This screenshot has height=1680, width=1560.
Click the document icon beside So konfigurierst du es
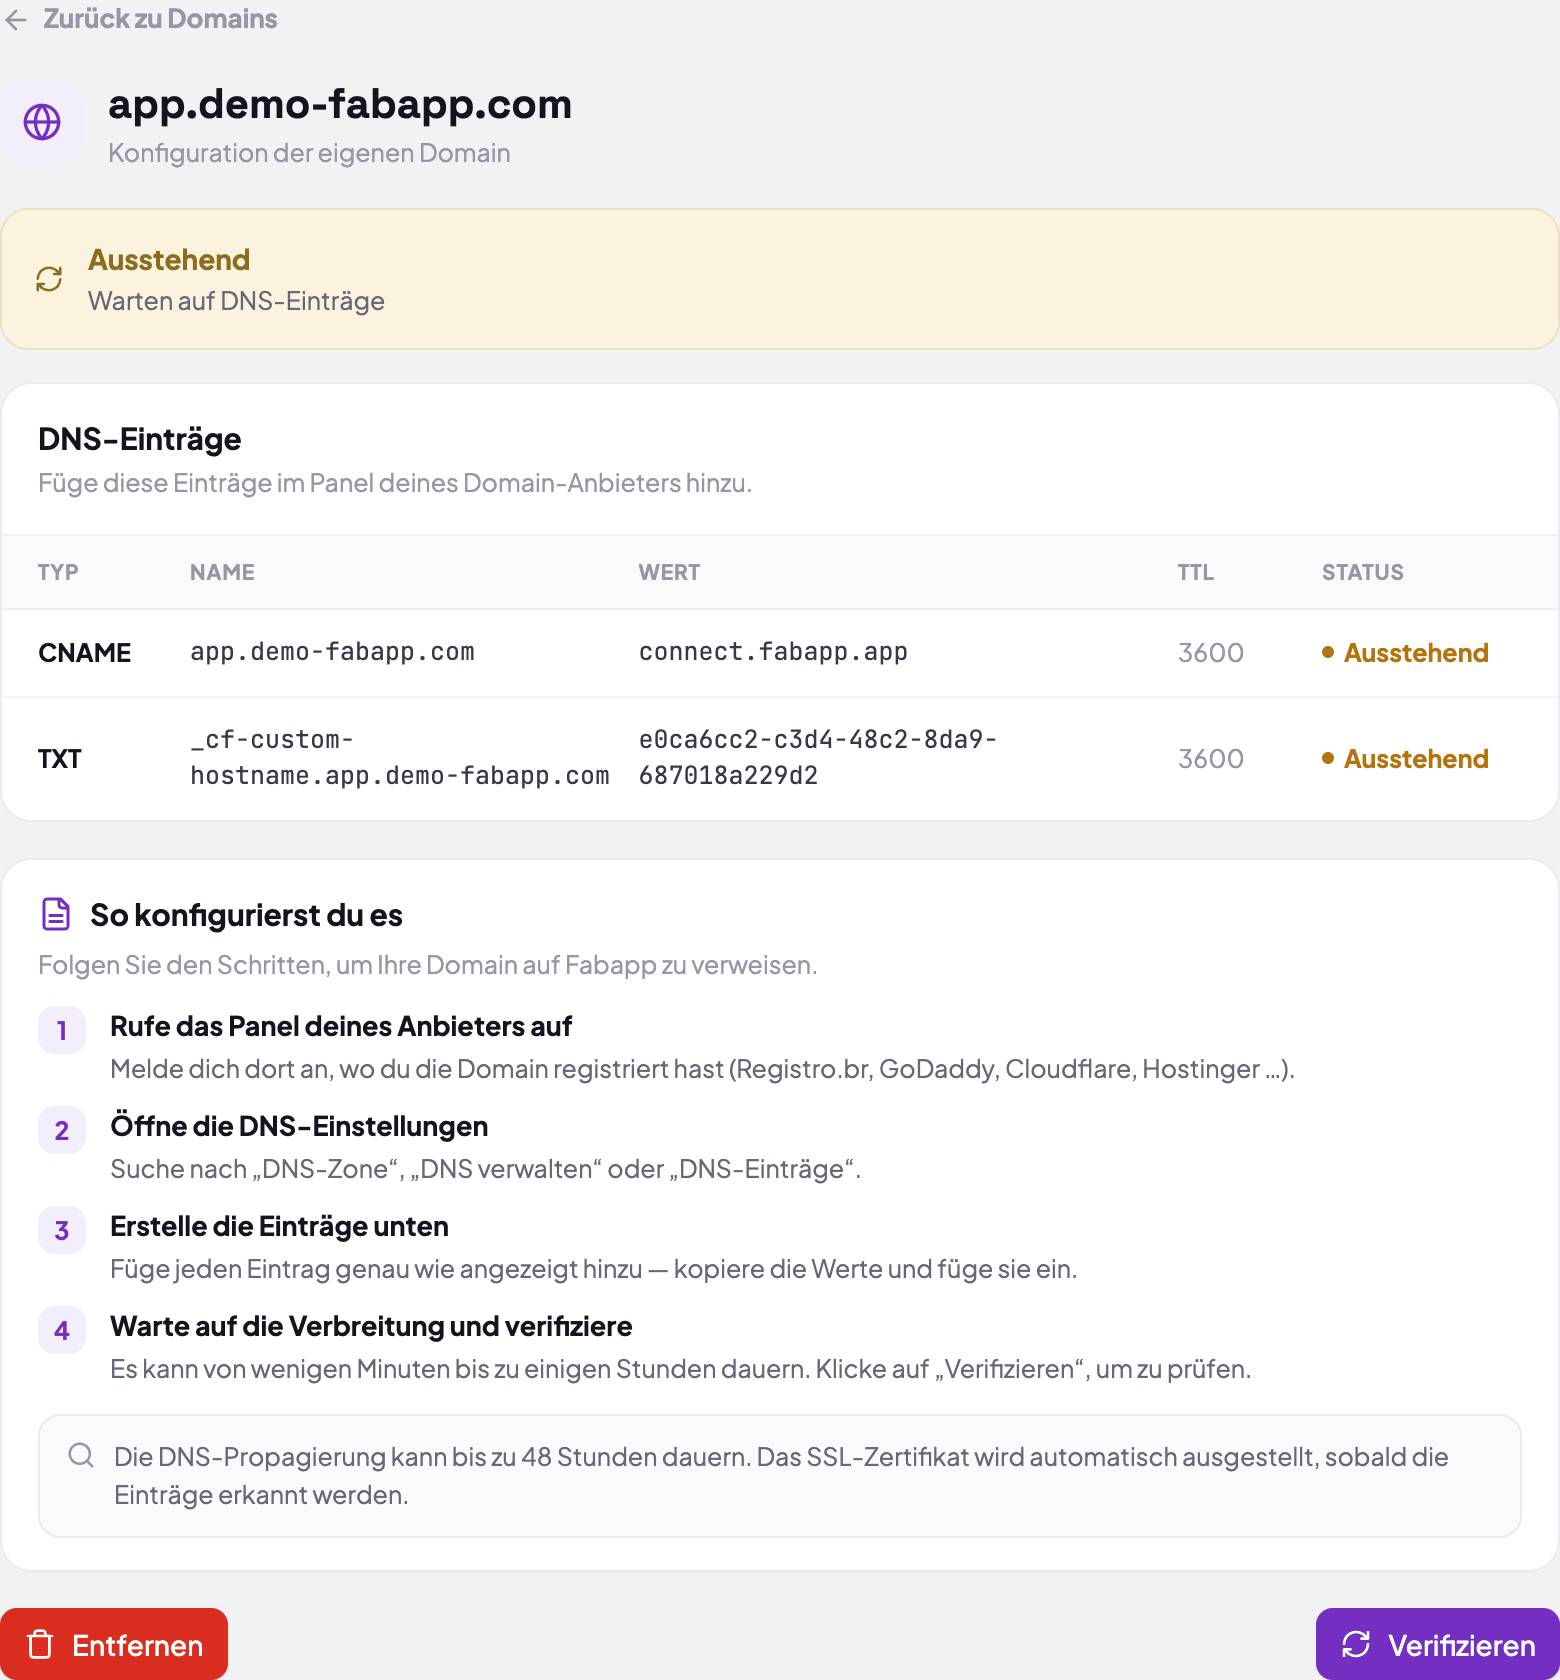pos(56,914)
